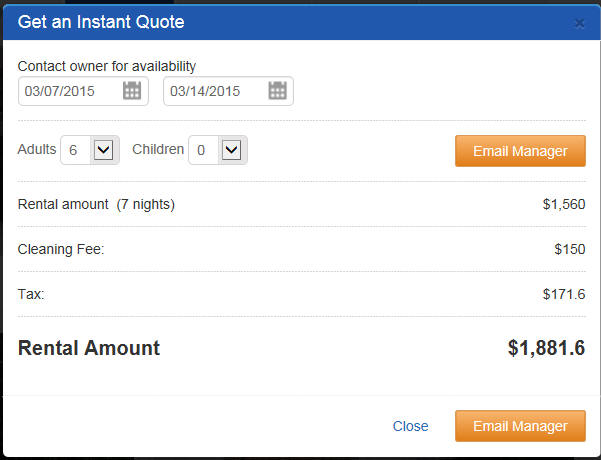The image size is (601, 460).
Task: Click the $1,560 rental amount value
Action: 564,204
